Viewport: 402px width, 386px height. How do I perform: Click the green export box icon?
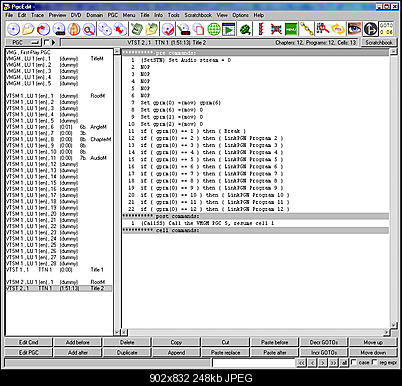137,29
